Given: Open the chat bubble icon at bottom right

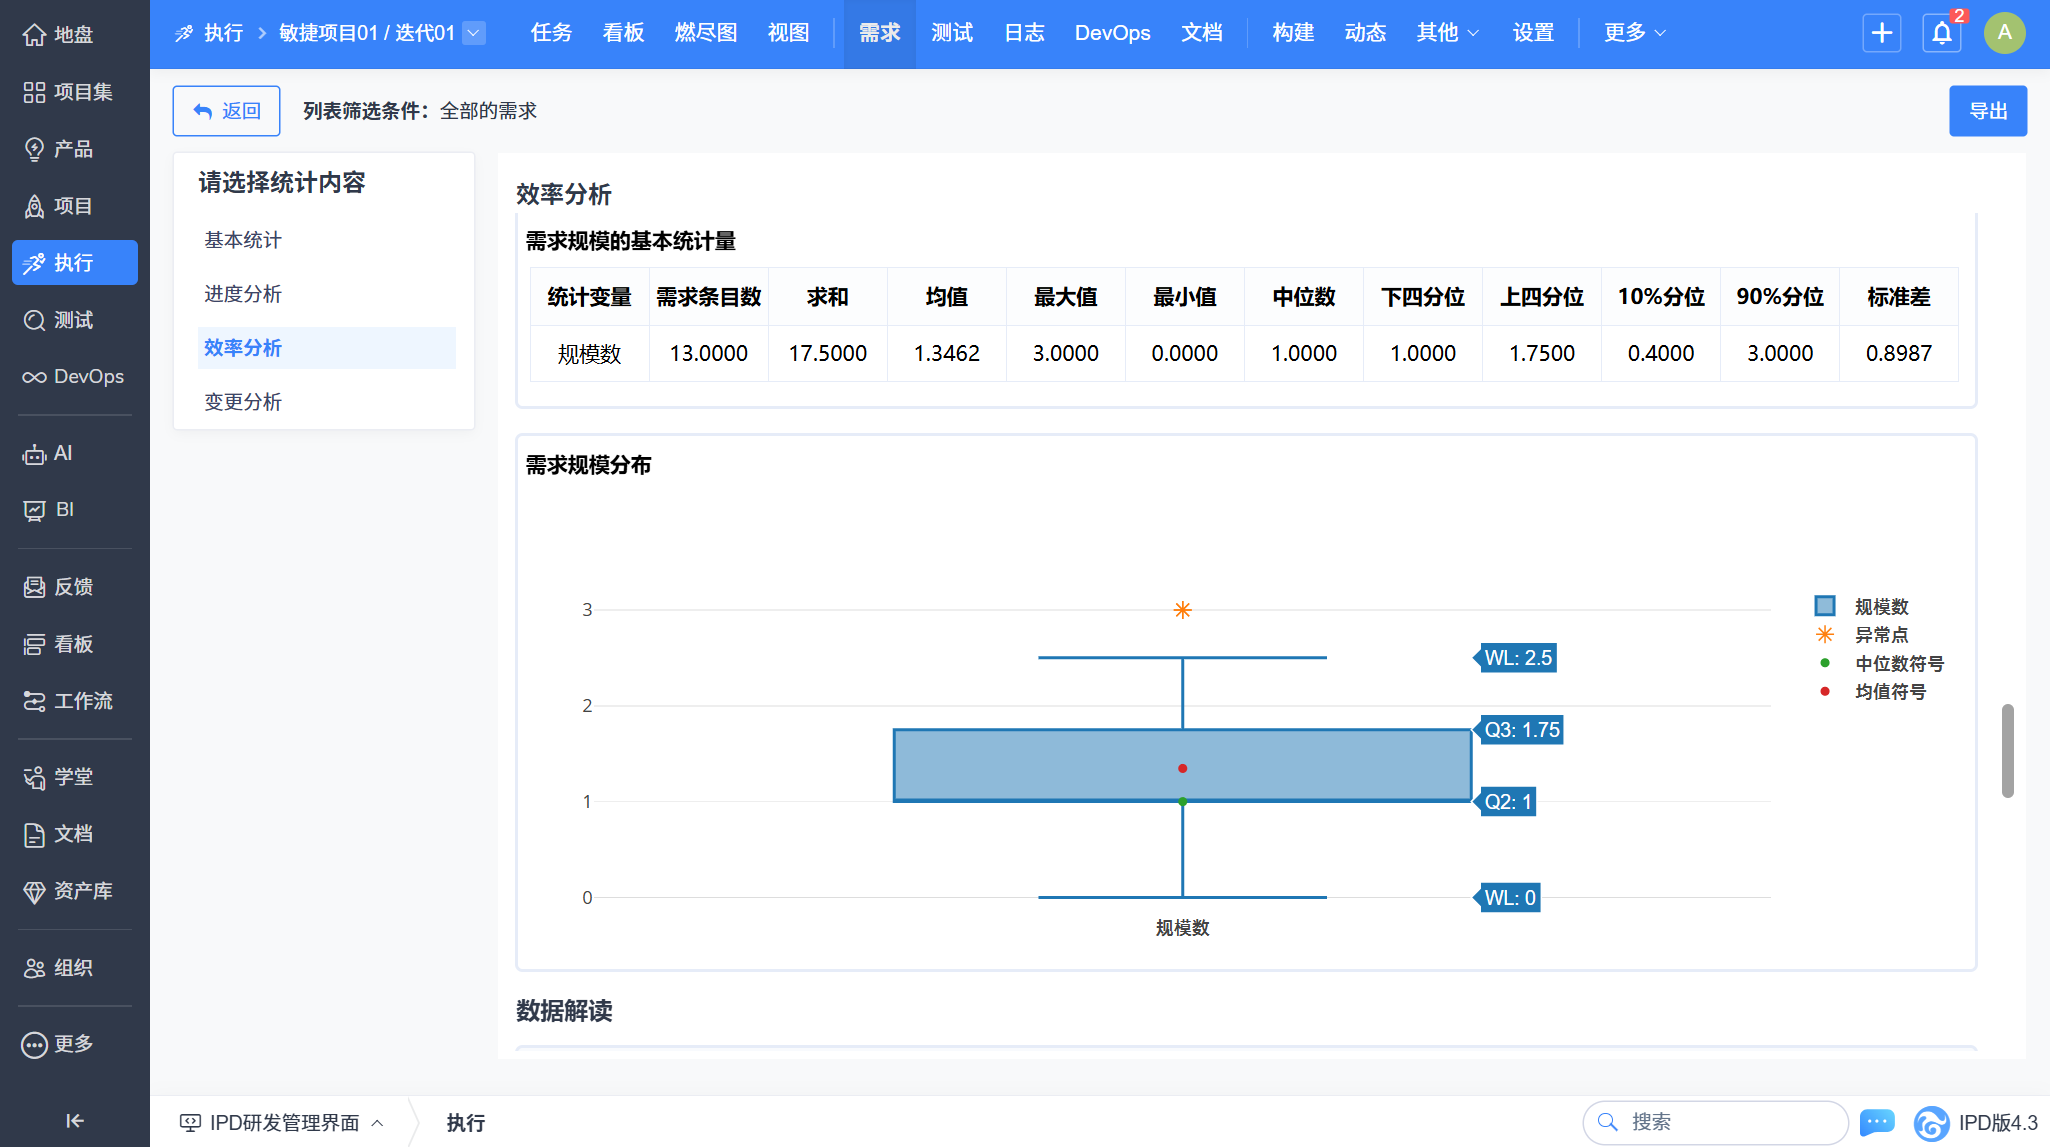Looking at the screenshot, I should (x=1876, y=1122).
